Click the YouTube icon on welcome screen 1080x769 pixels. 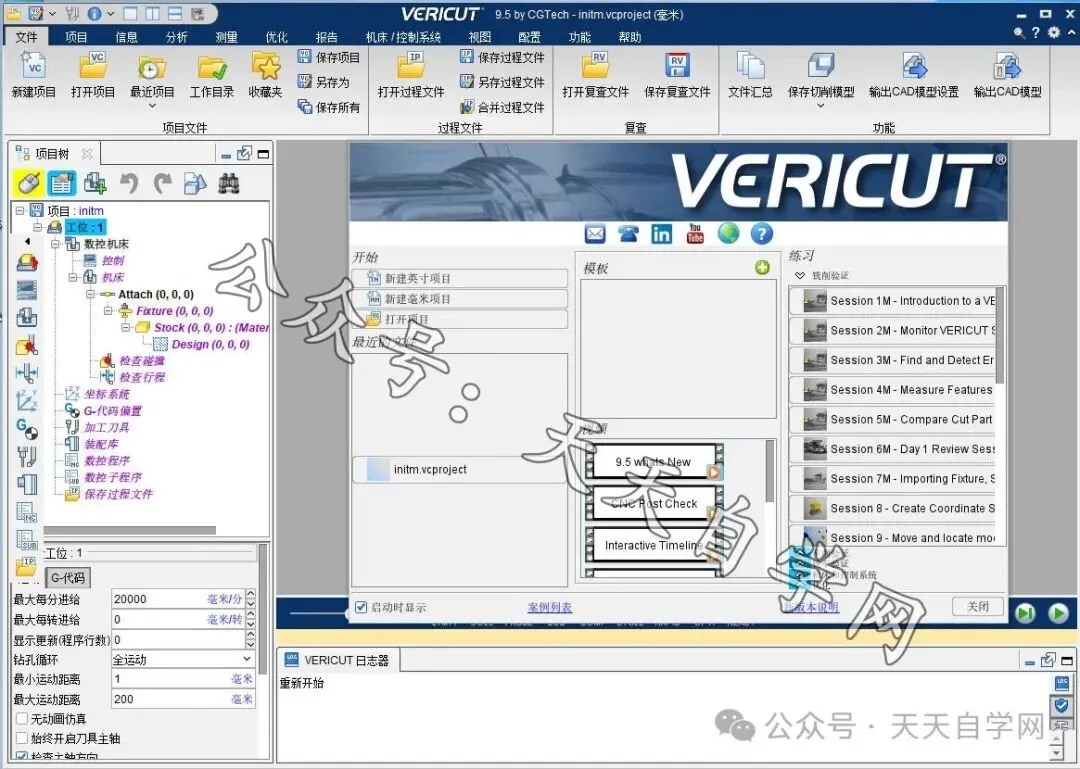(x=695, y=234)
